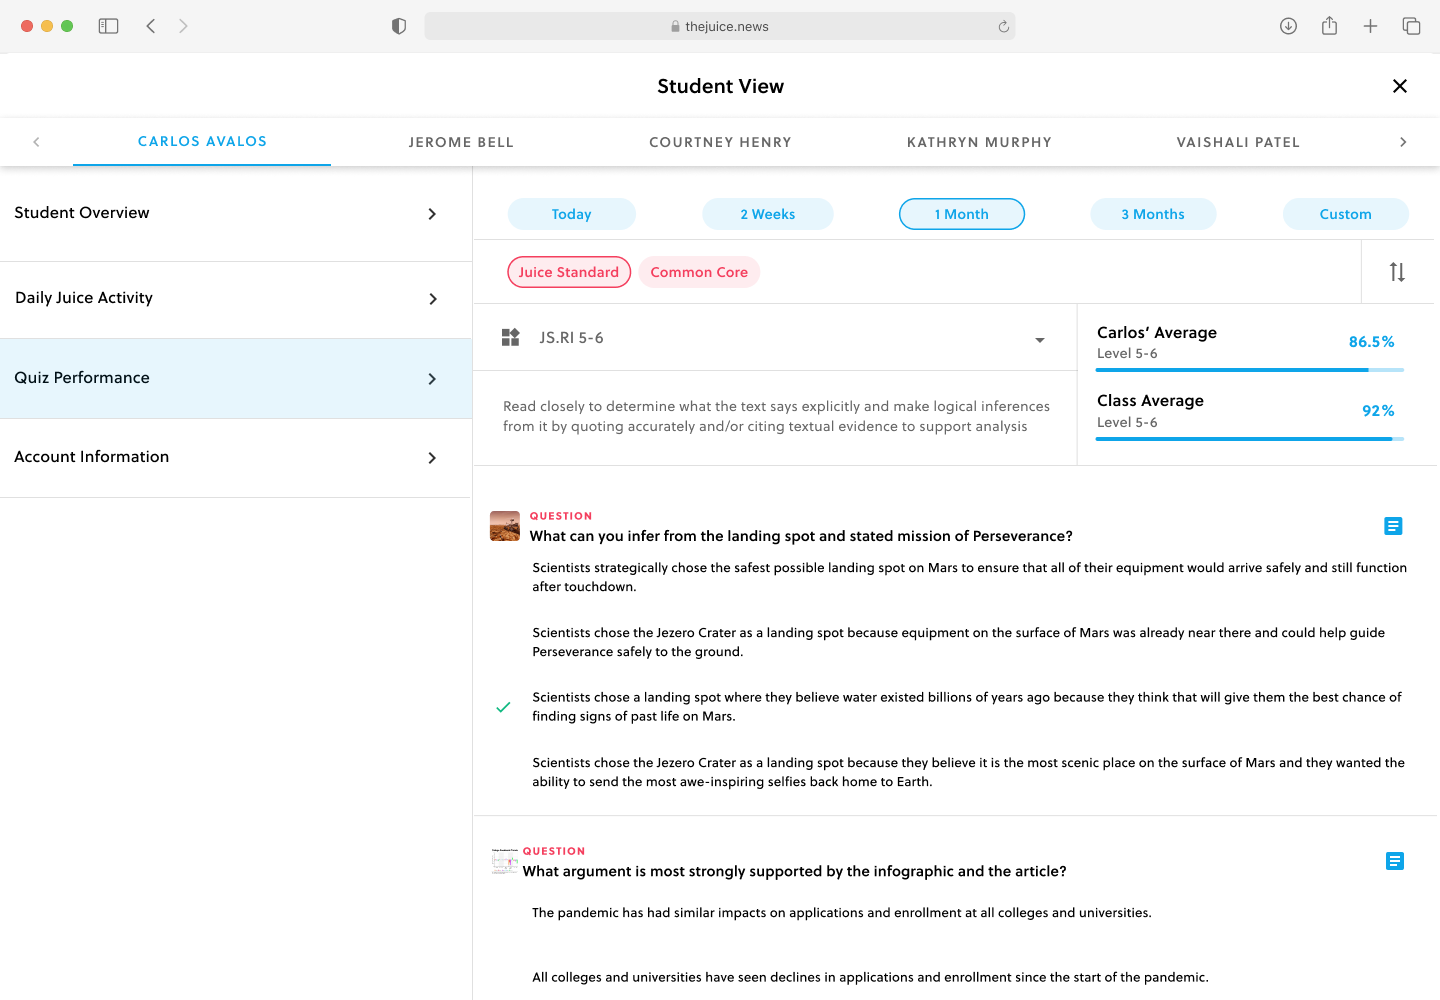The height and width of the screenshot is (1000, 1440).
Task: Add a new browser tab
Action: pyautogui.click(x=1370, y=26)
